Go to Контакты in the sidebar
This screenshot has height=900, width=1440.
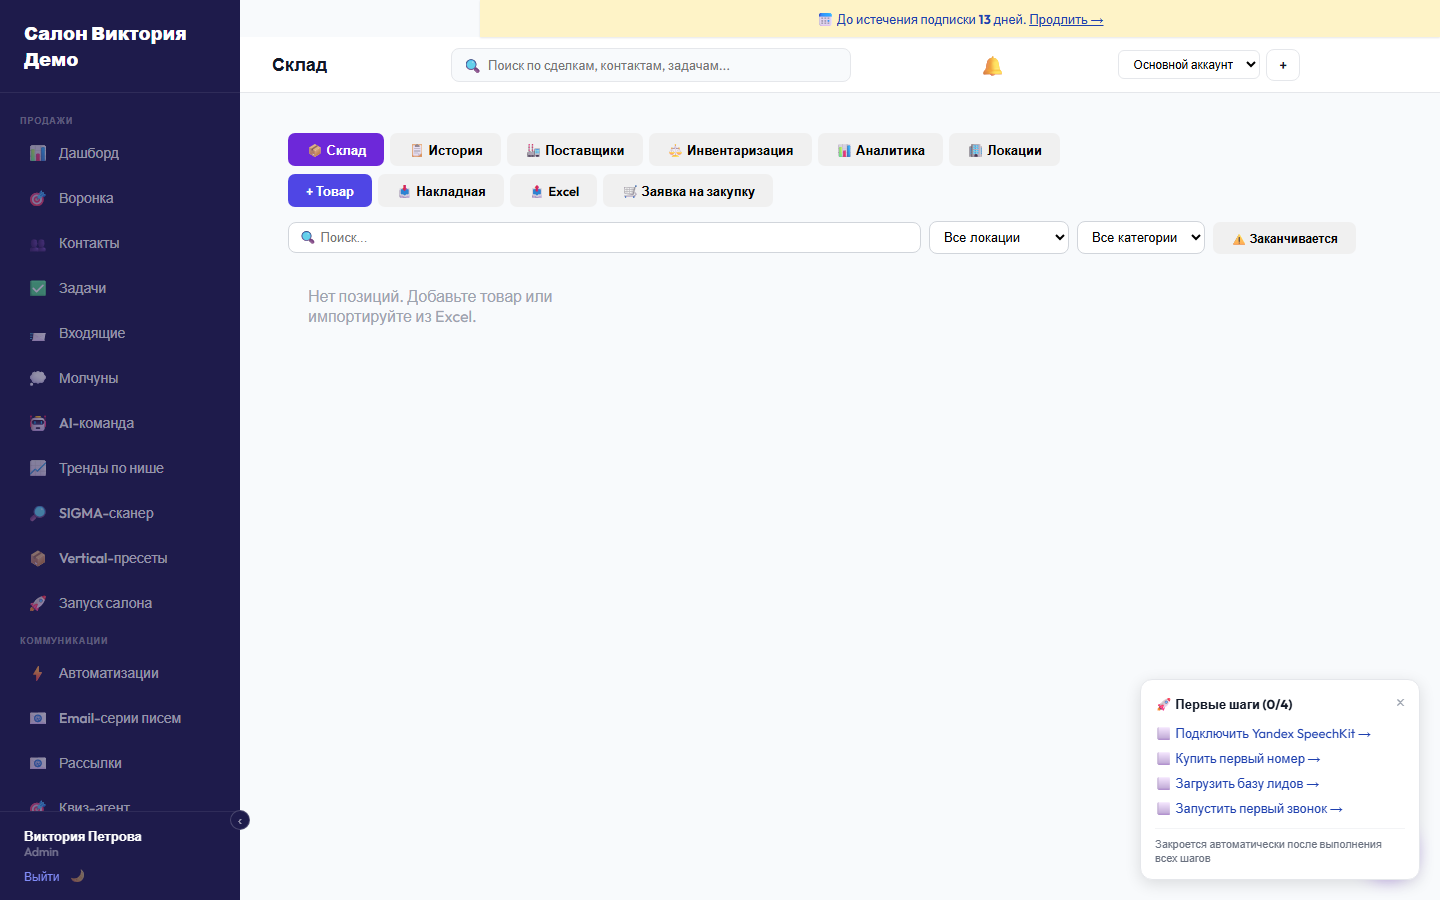(120, 243)
